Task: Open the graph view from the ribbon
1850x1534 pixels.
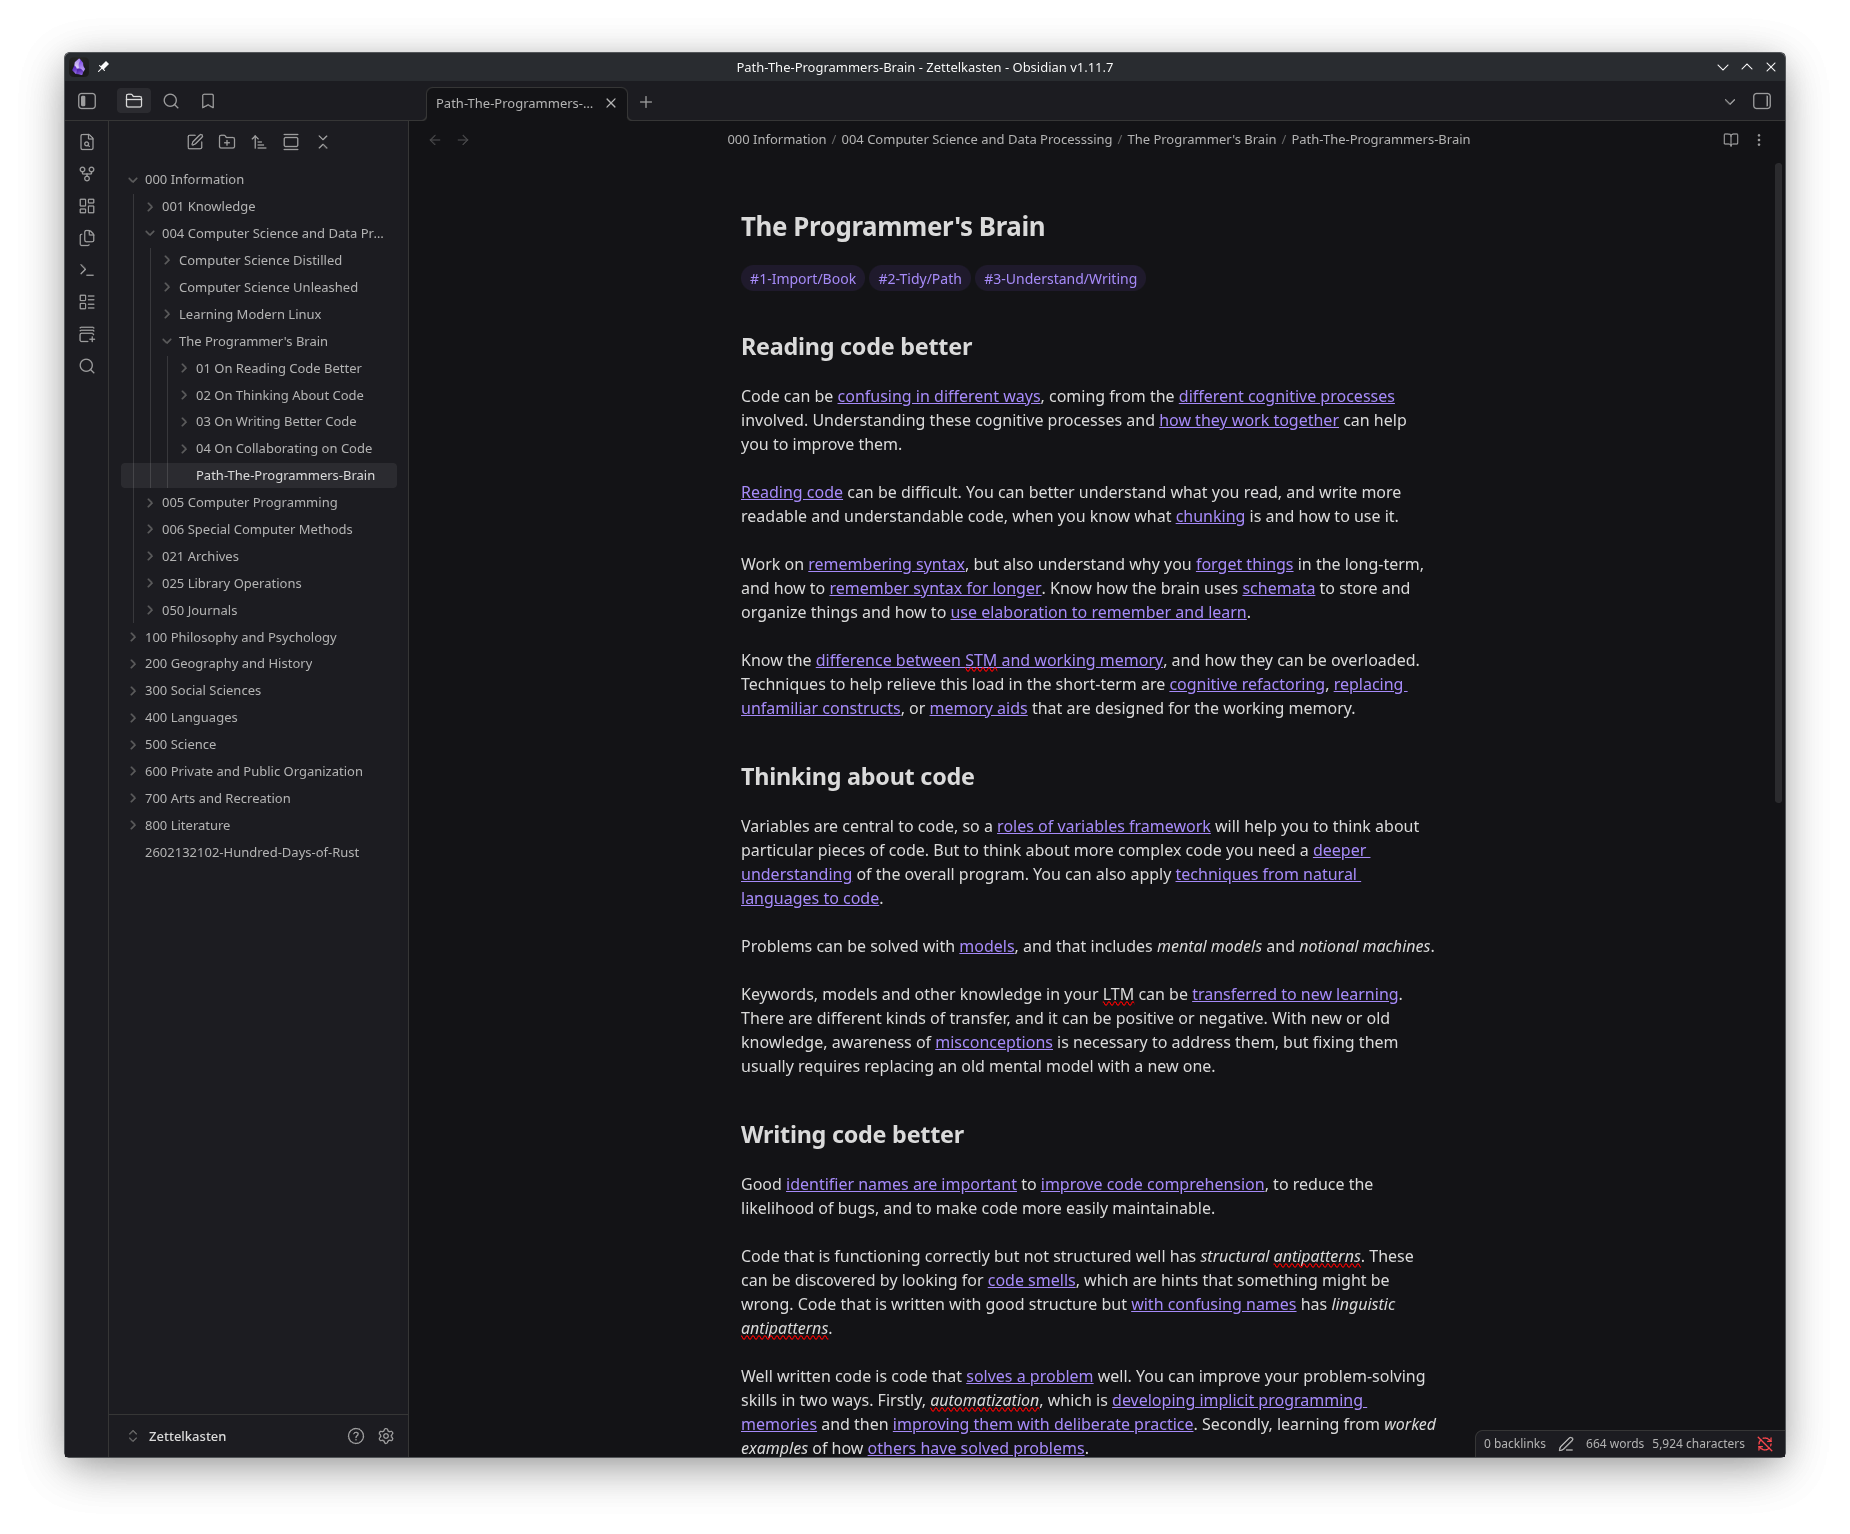Action: point(87,174)
